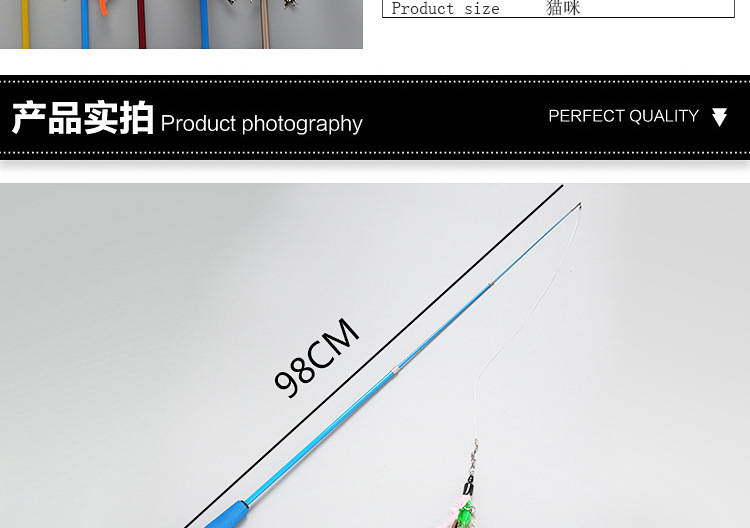This screenshot has width=750, height=528.
Task: Click the black clip above green feather
Action: pos(468,488)
